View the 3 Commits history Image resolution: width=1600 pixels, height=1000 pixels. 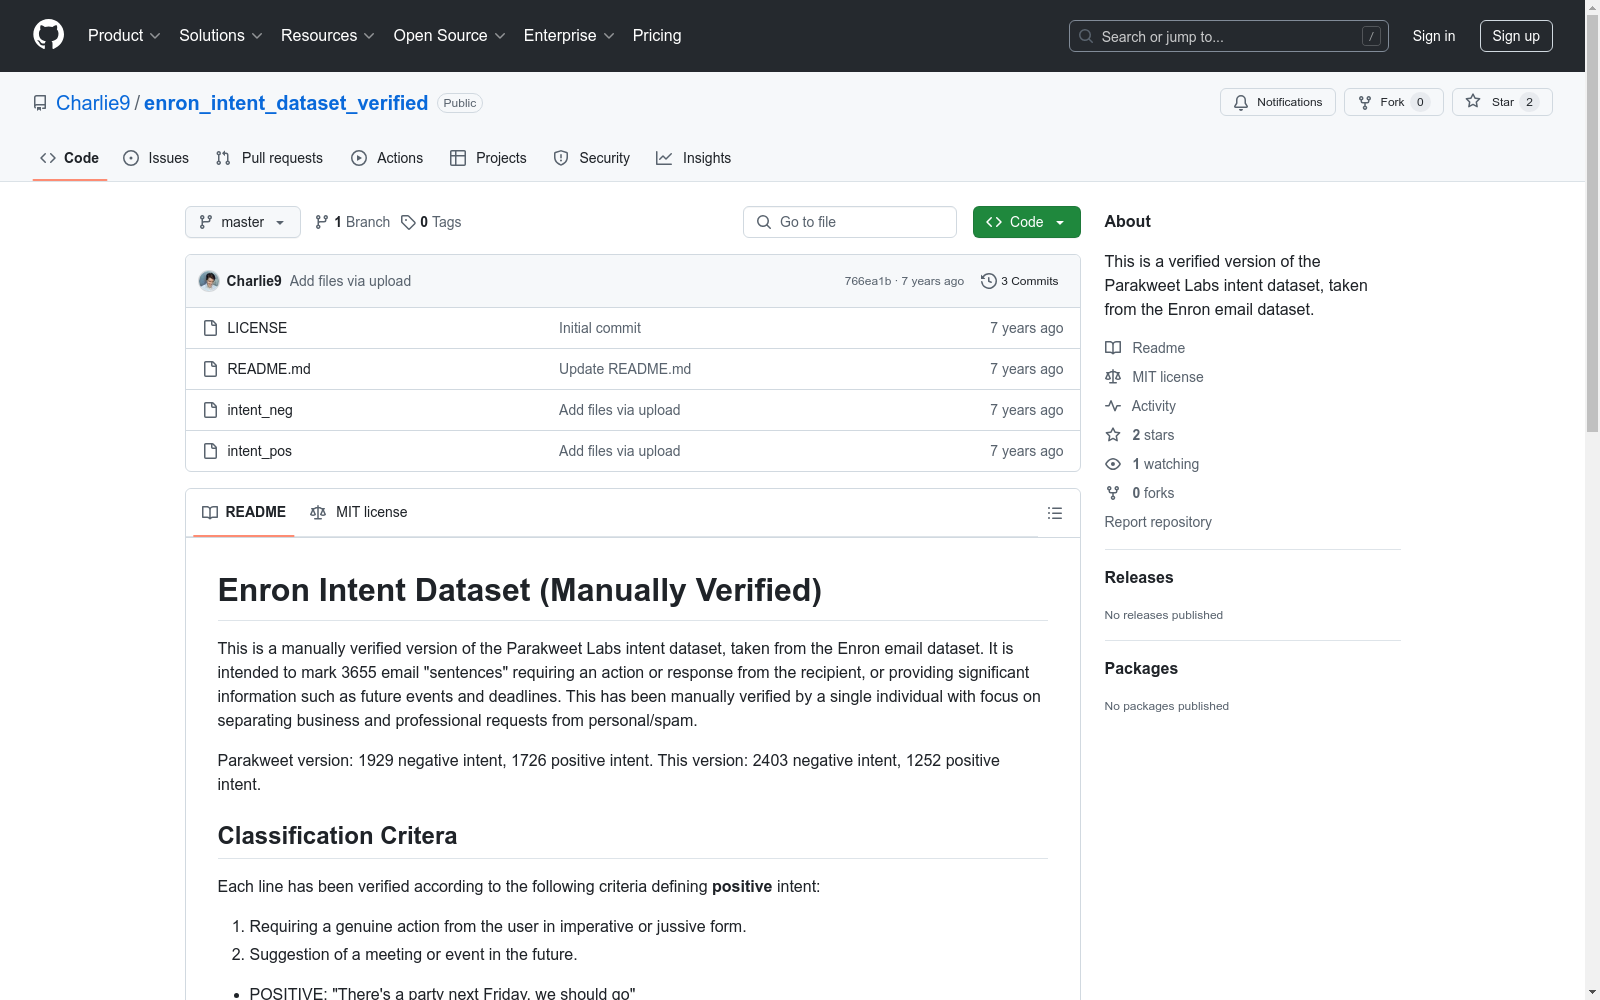pyautogui.click(x=1020, y=281)
